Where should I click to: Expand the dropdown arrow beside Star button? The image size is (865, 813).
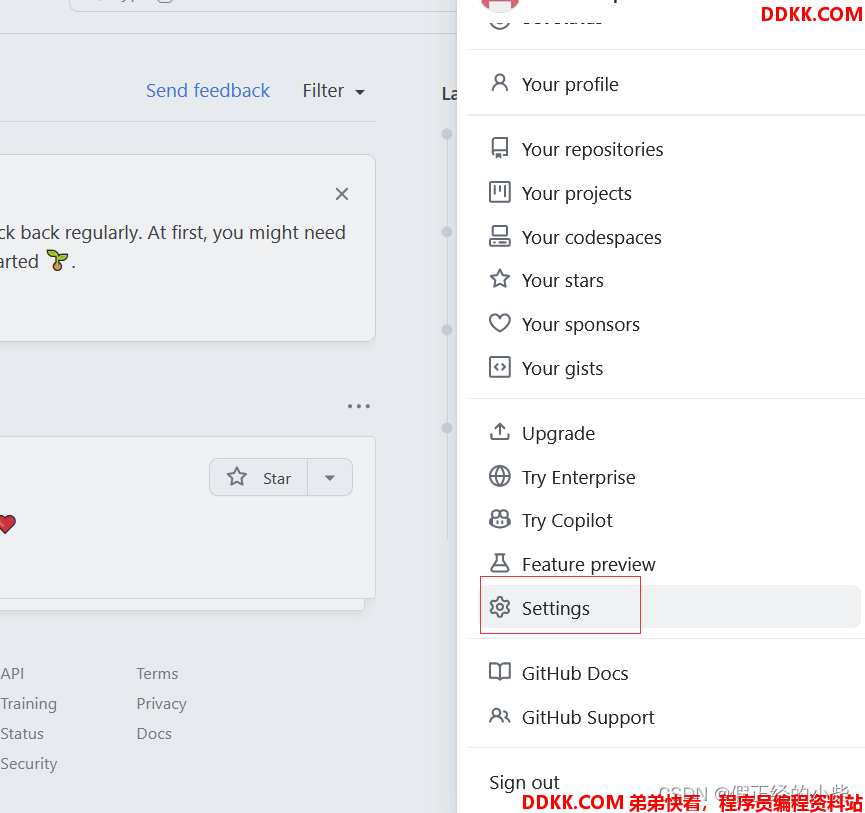tap(330, 478)
